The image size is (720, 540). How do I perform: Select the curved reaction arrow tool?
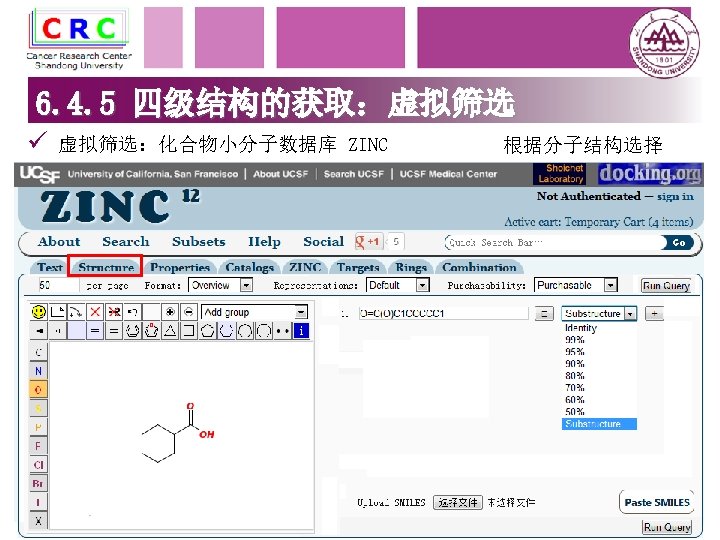pyautogui.click(x=76, y=312)
